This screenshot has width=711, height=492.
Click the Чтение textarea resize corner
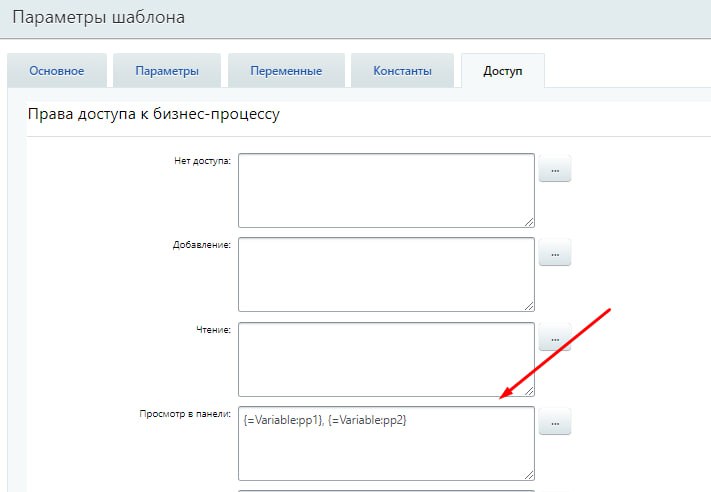(x=529, y=390)
